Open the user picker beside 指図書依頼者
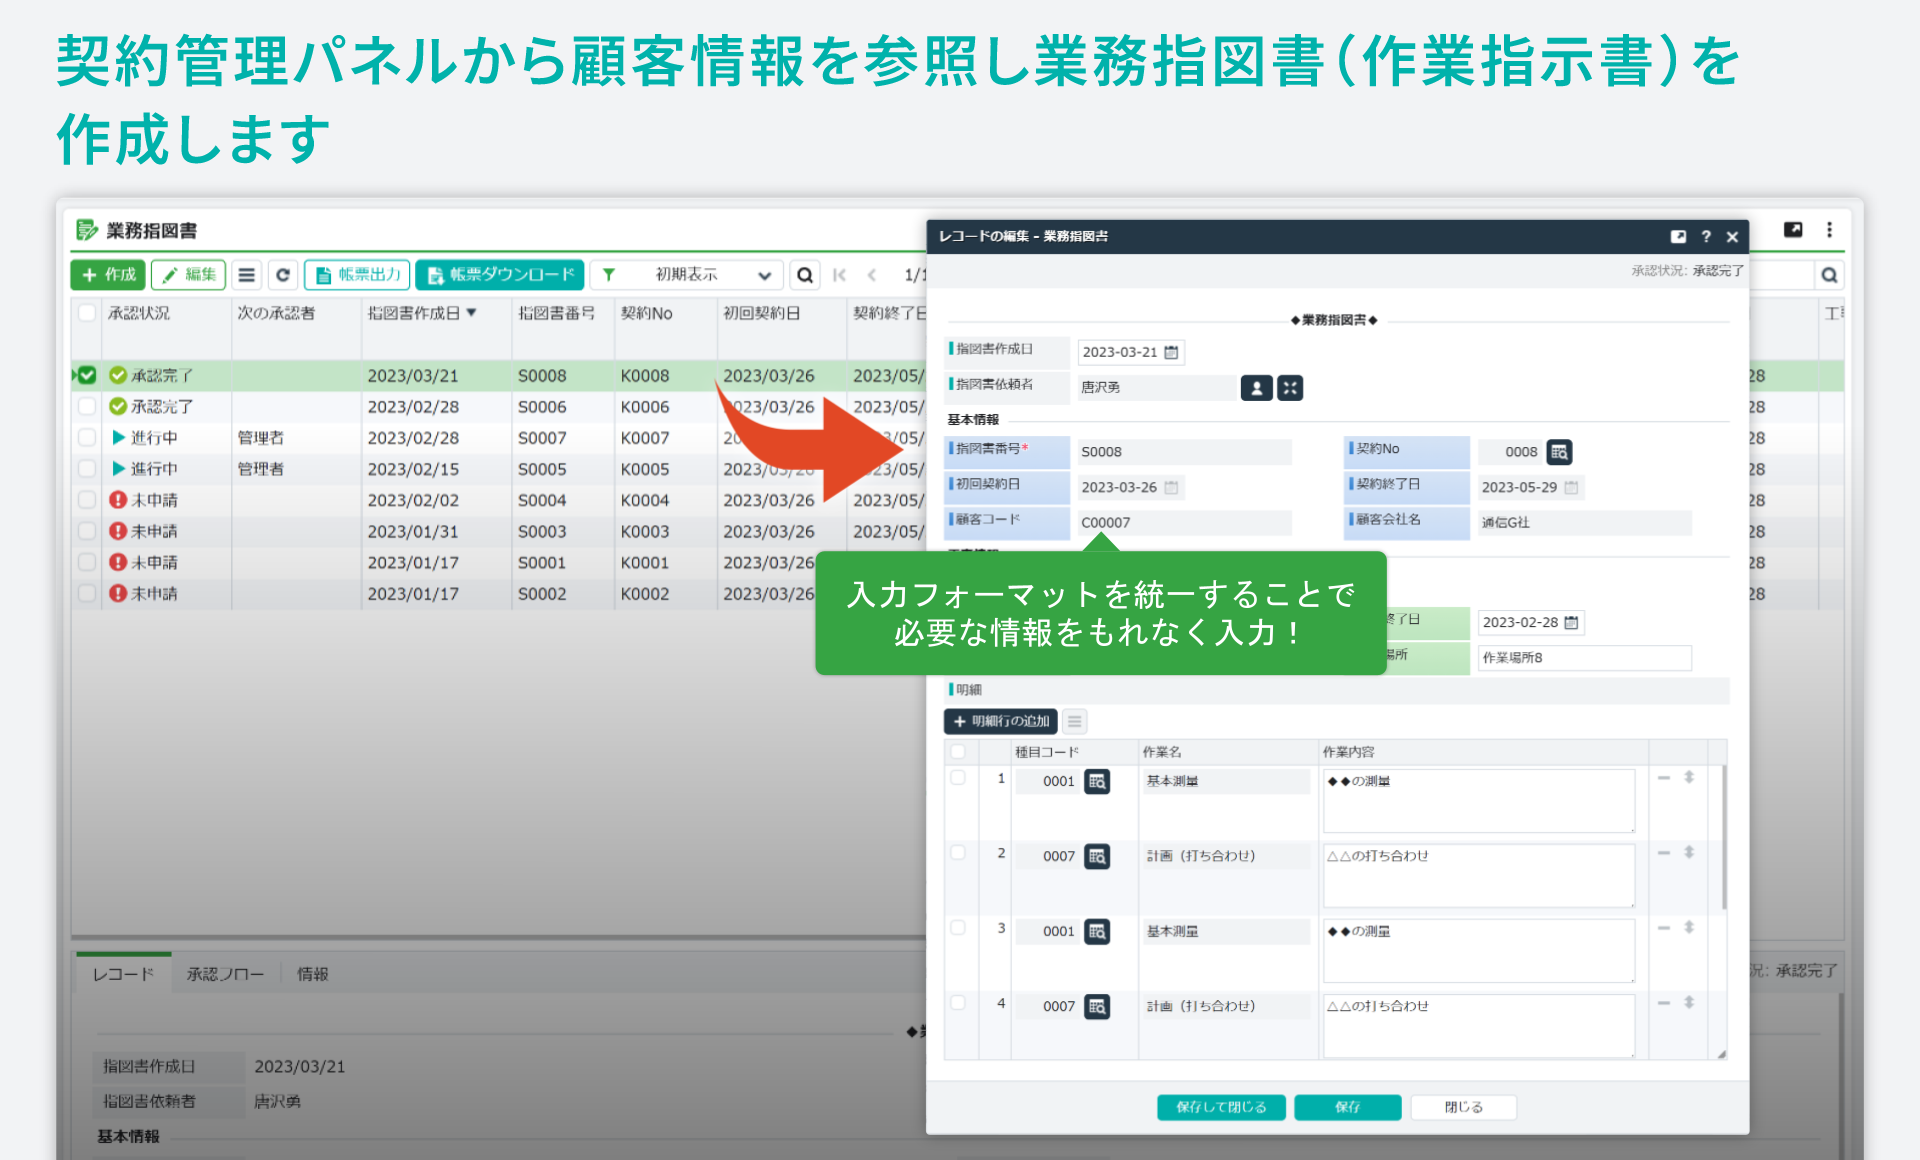The height and width of the screenshot is (1160, 1920). (1256, 388)
